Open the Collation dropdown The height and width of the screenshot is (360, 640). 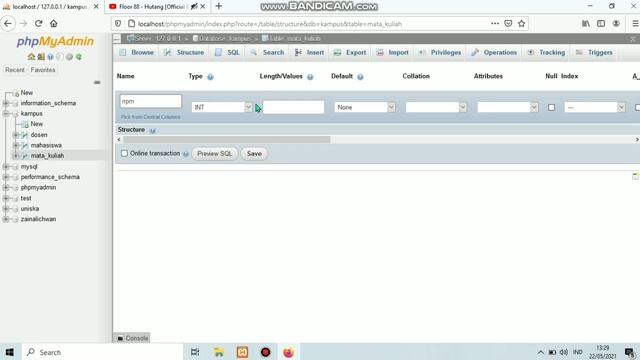click(436, 107)
